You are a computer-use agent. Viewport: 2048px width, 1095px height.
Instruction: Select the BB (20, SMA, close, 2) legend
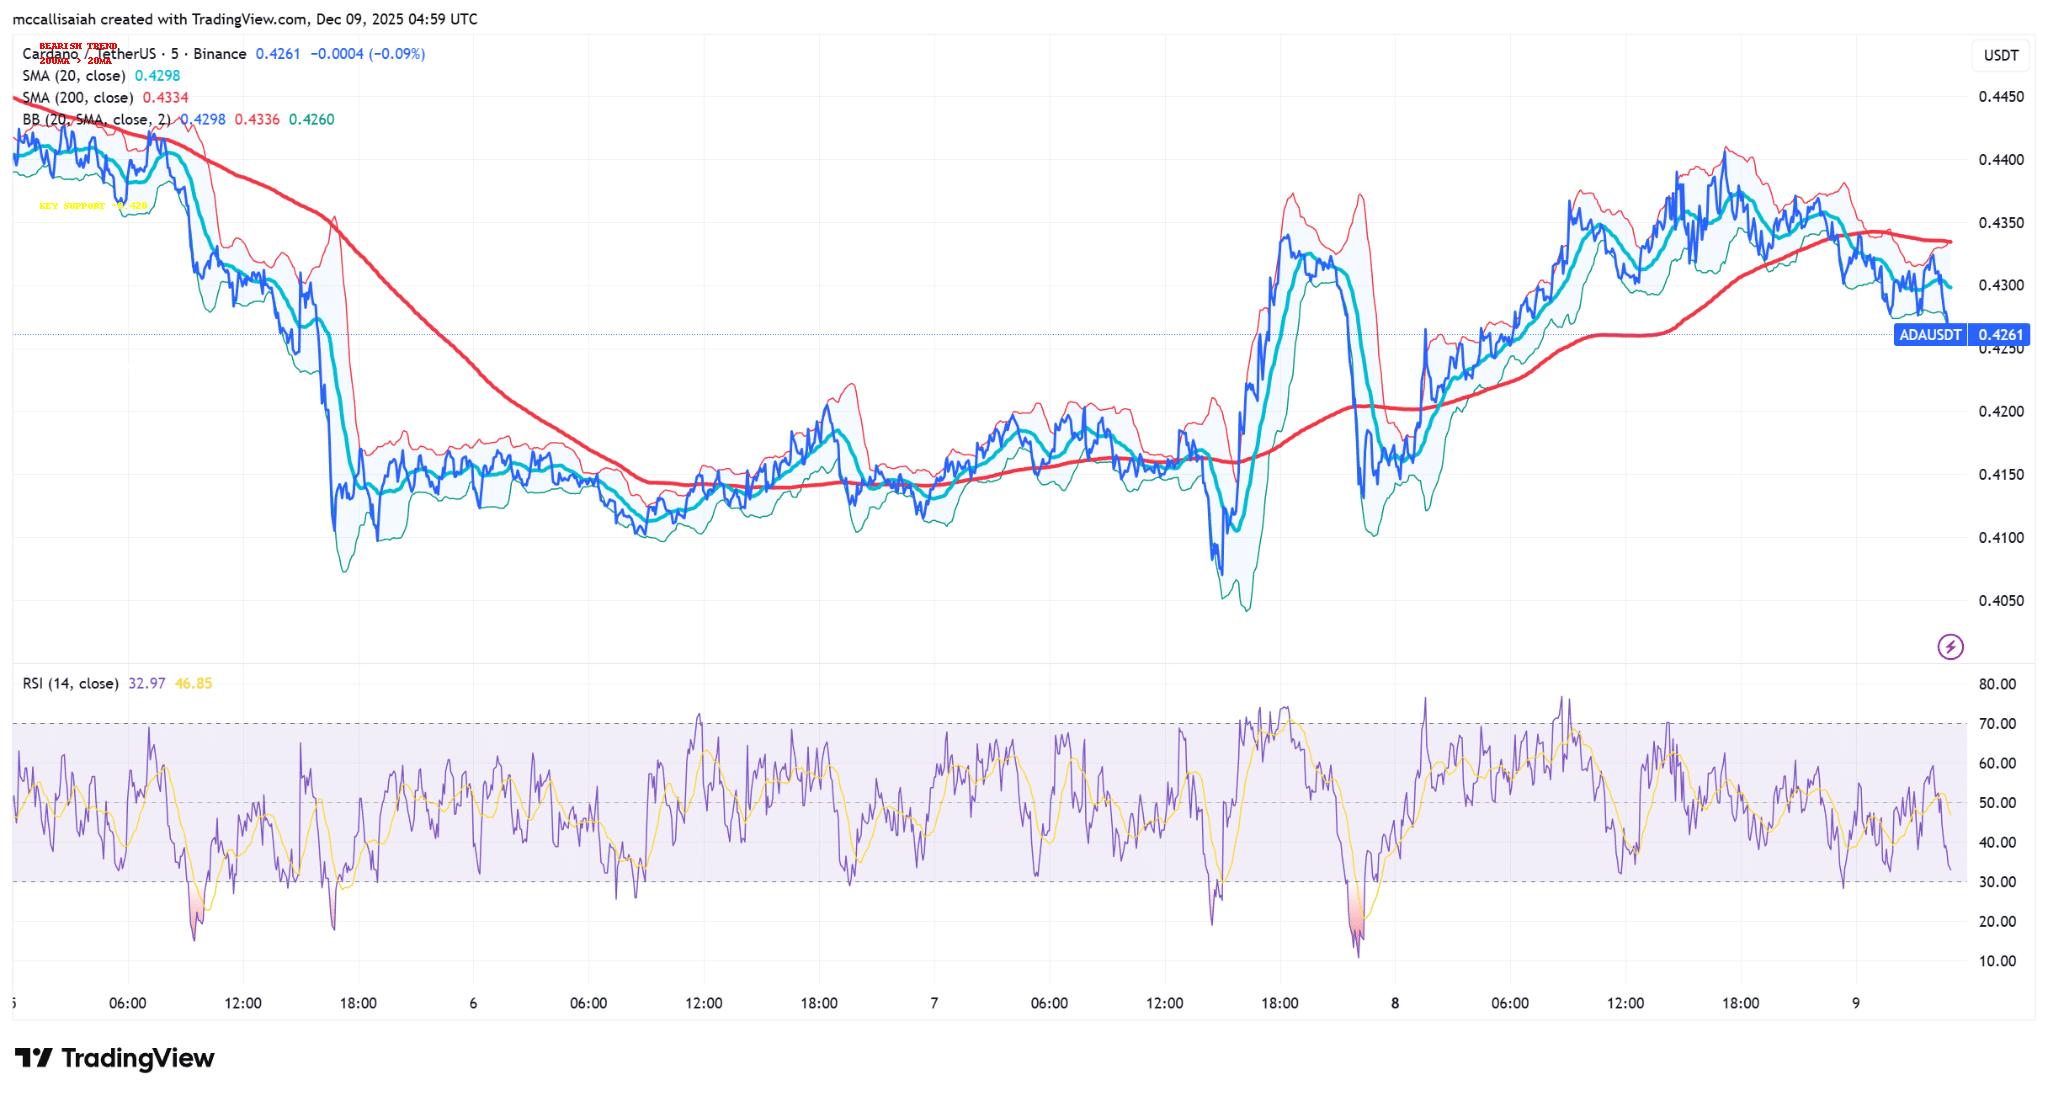(96, 120)
